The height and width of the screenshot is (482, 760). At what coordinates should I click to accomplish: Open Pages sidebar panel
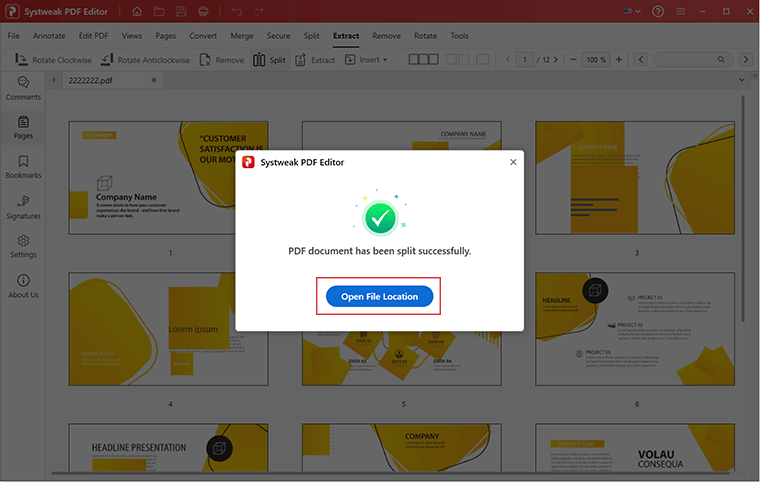[23, 128]
